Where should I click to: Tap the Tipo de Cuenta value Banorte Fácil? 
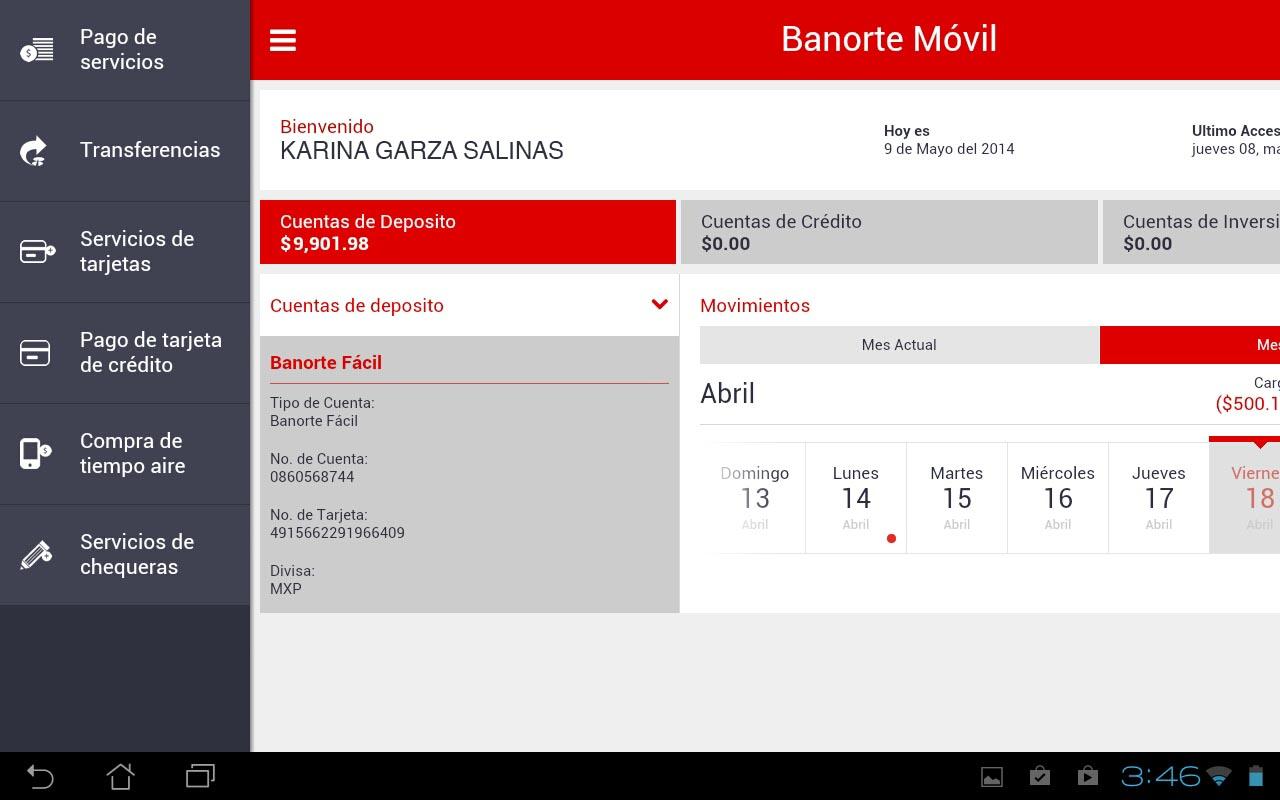(x=314, y=421)
